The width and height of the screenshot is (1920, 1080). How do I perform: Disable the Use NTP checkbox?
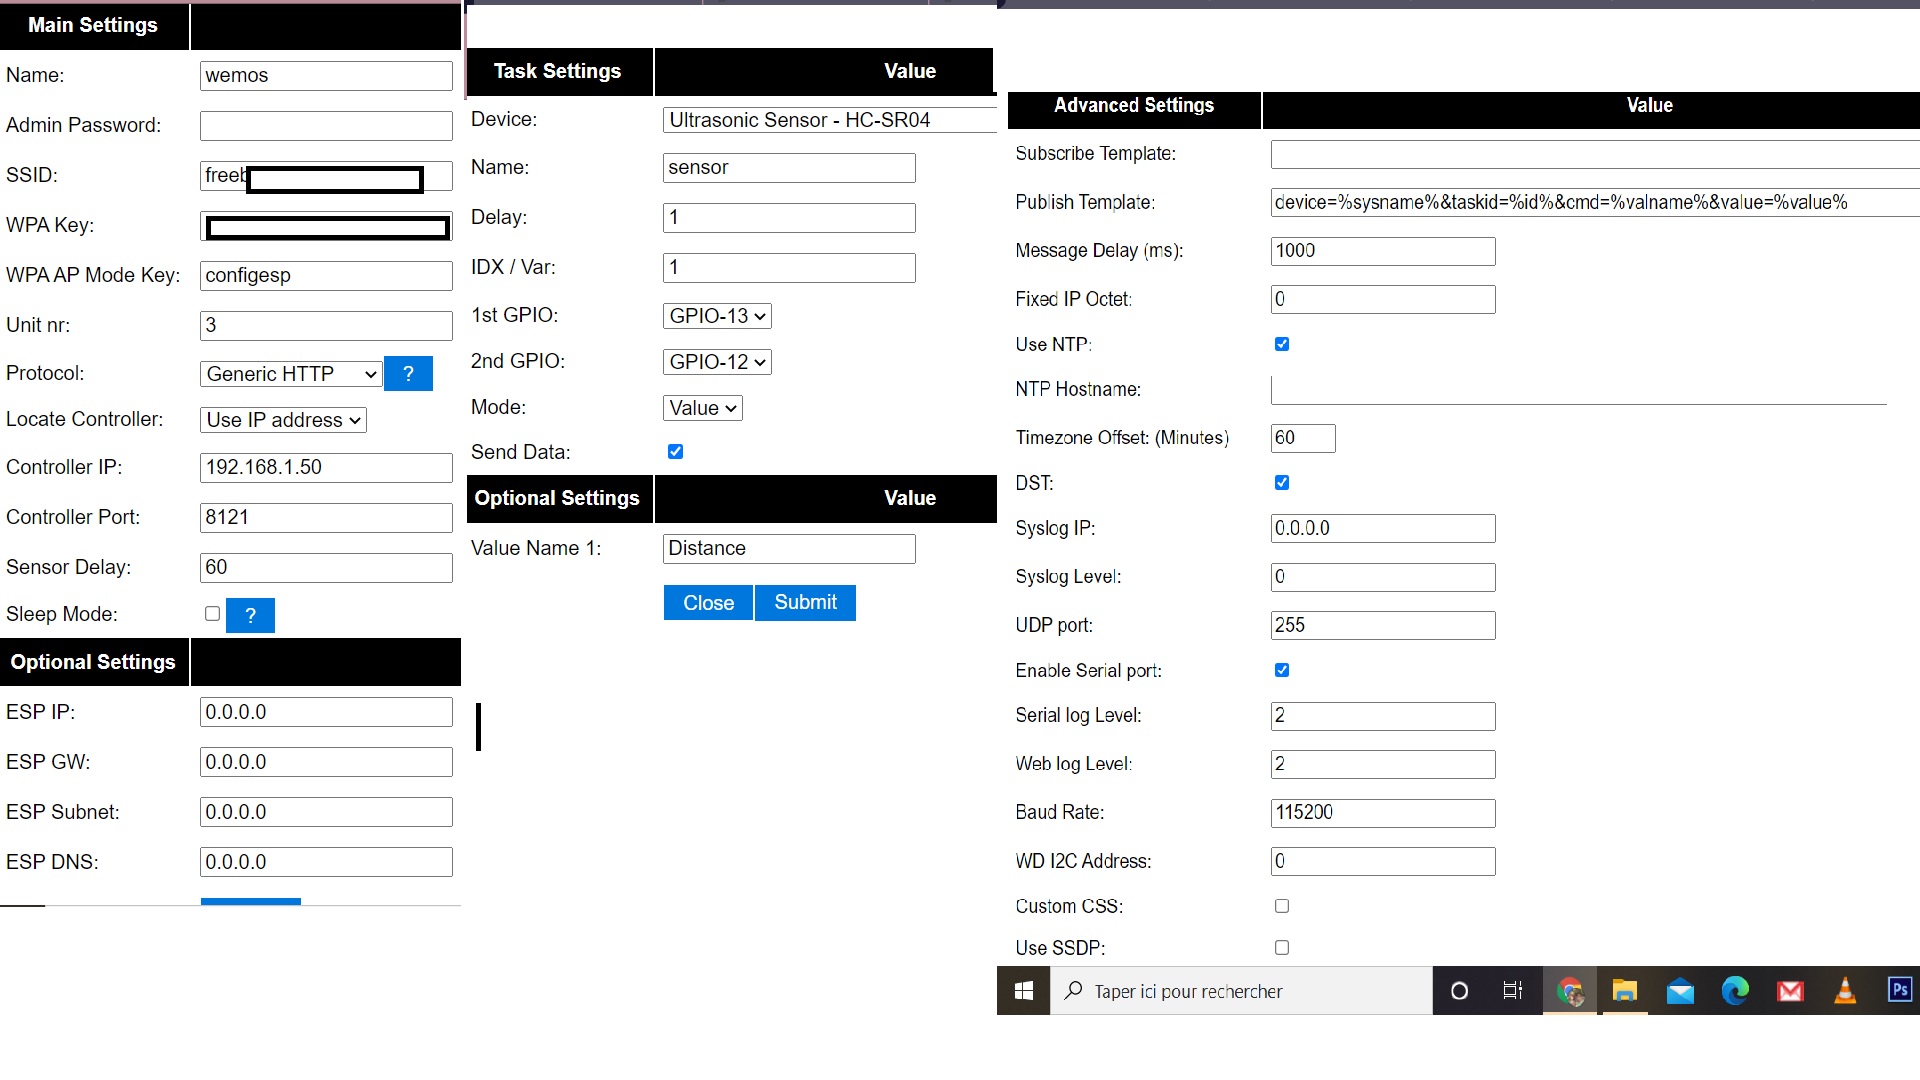[x=1282, y=344]
